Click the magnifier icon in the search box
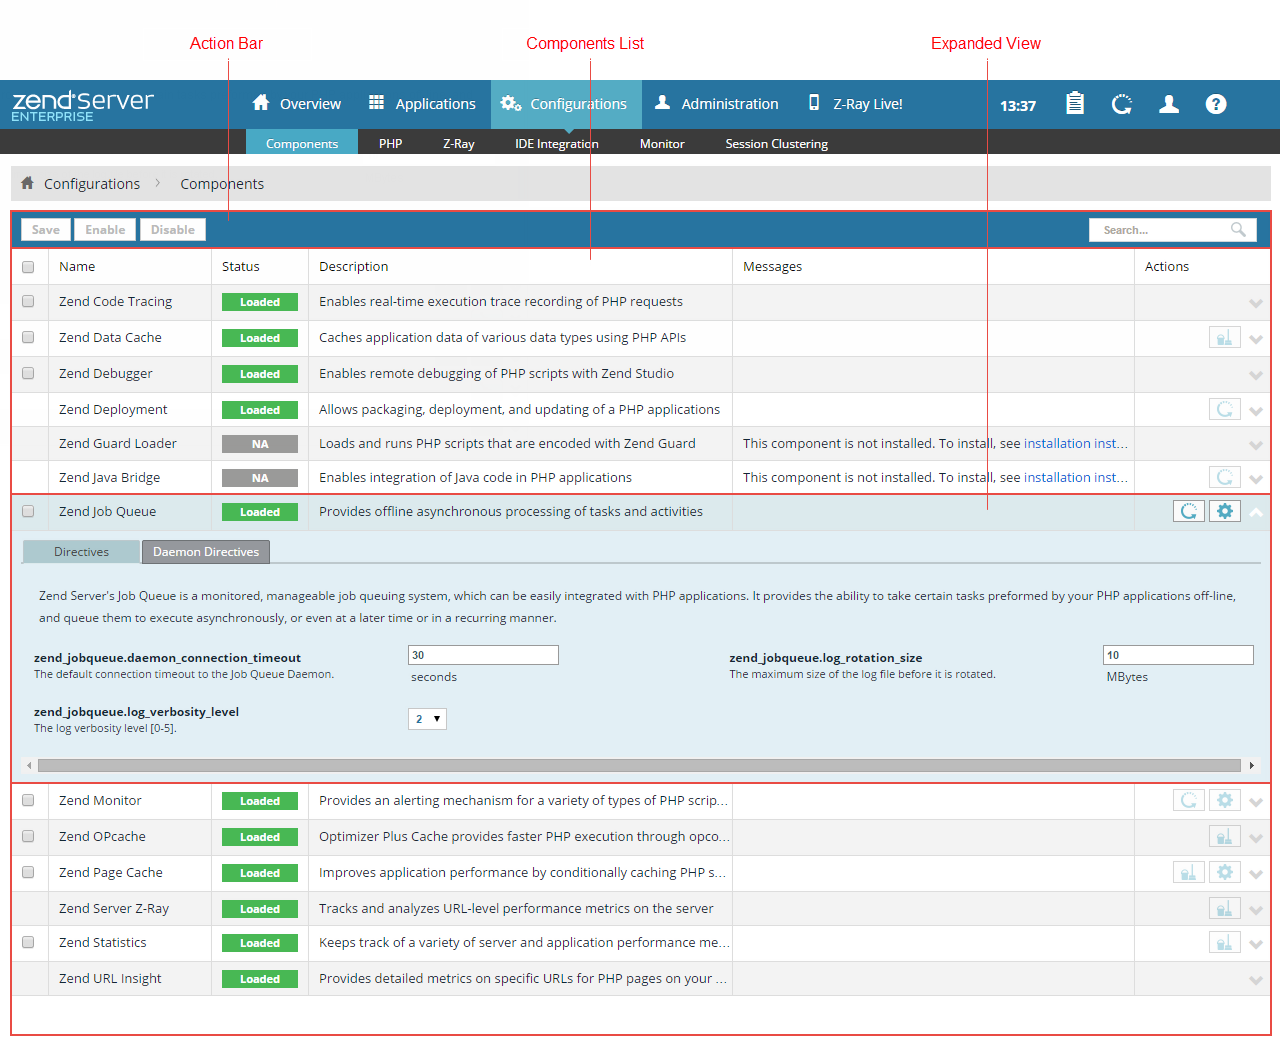 pyautogui.click(x=1238, y=230)
